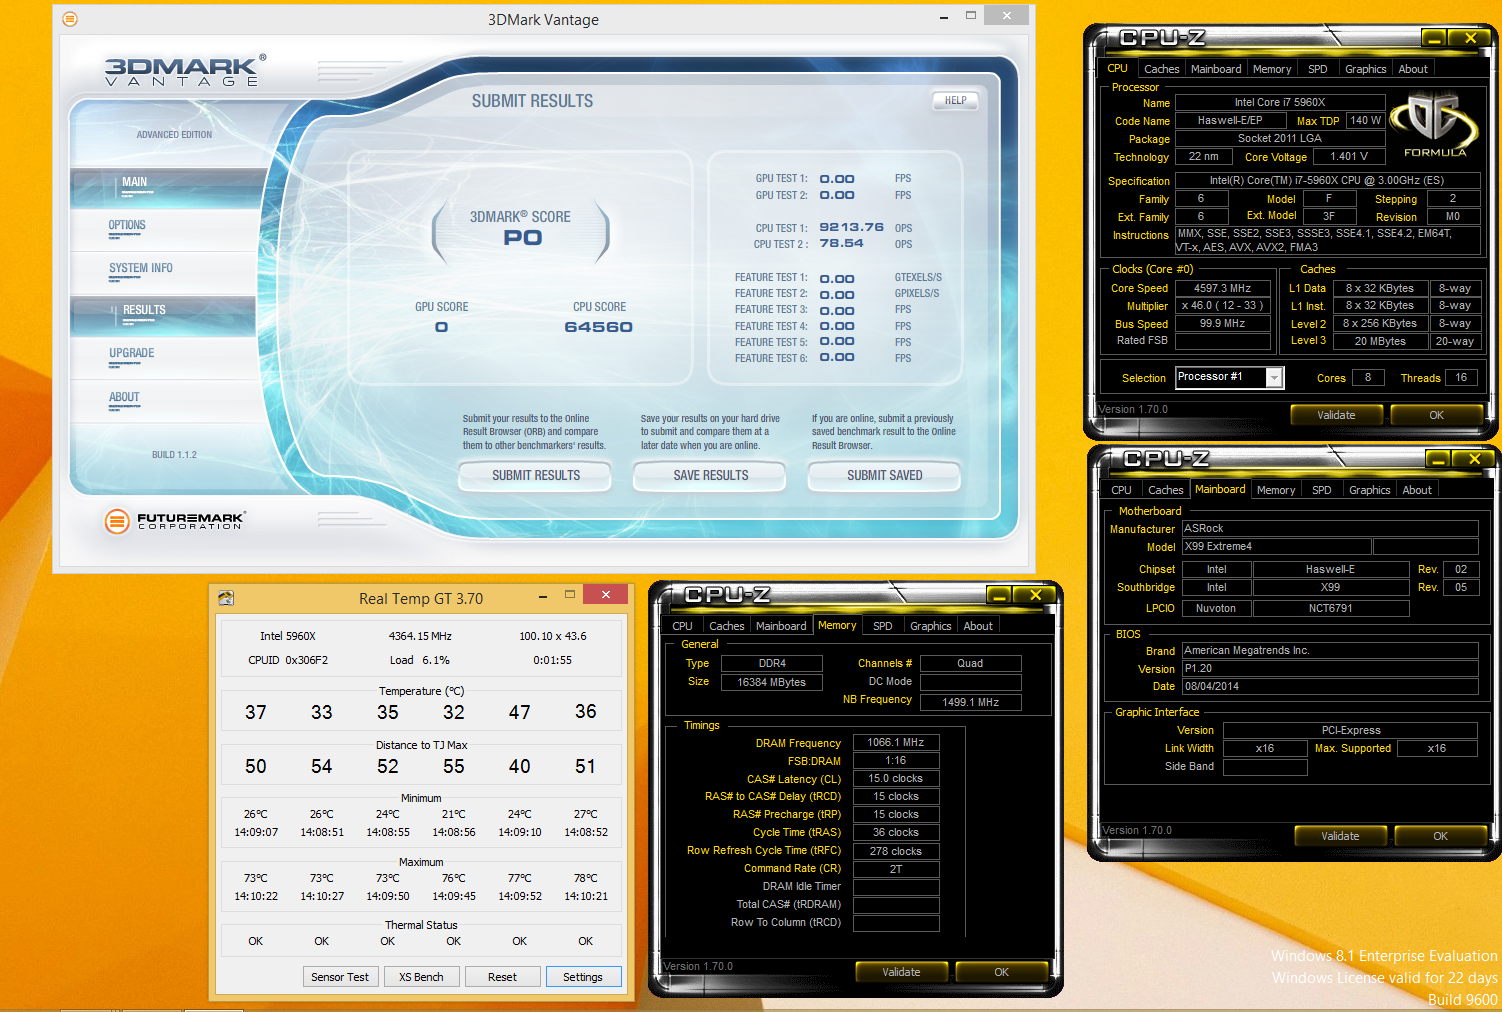Viewport: 1502px width, 1012px height.
Task: Click the motherboard model "X99 Extreme4"
Action: 1276,547
